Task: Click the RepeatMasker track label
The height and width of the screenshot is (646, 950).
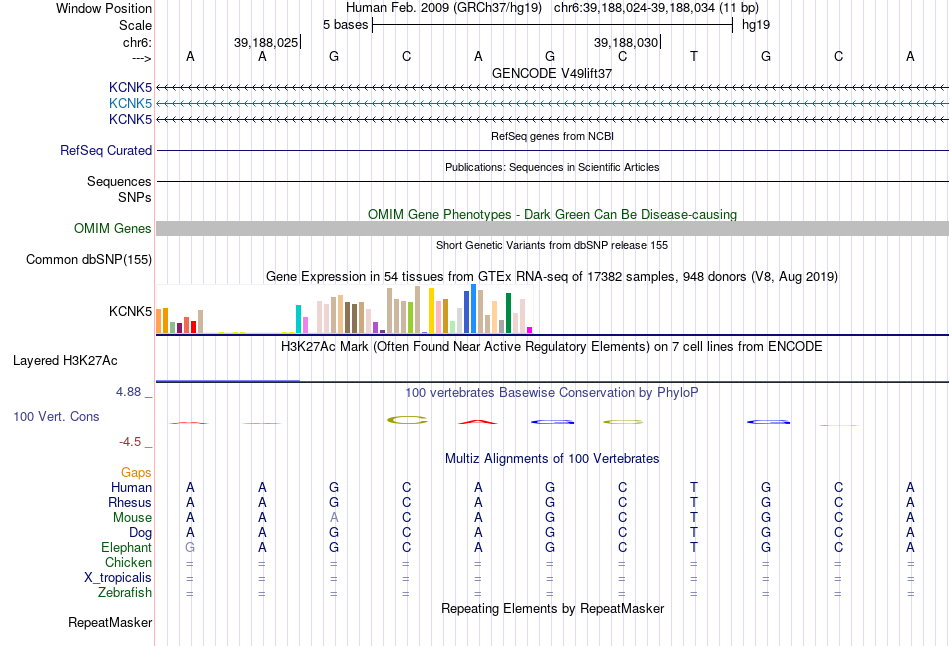Action: 110,622
